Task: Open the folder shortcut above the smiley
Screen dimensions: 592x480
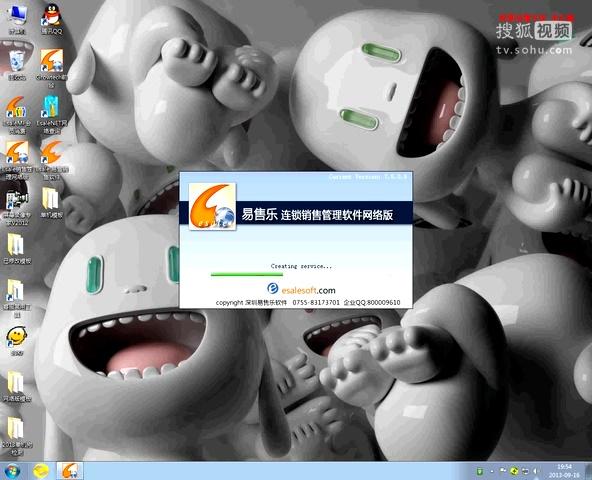Action: [x=17, y=298]
